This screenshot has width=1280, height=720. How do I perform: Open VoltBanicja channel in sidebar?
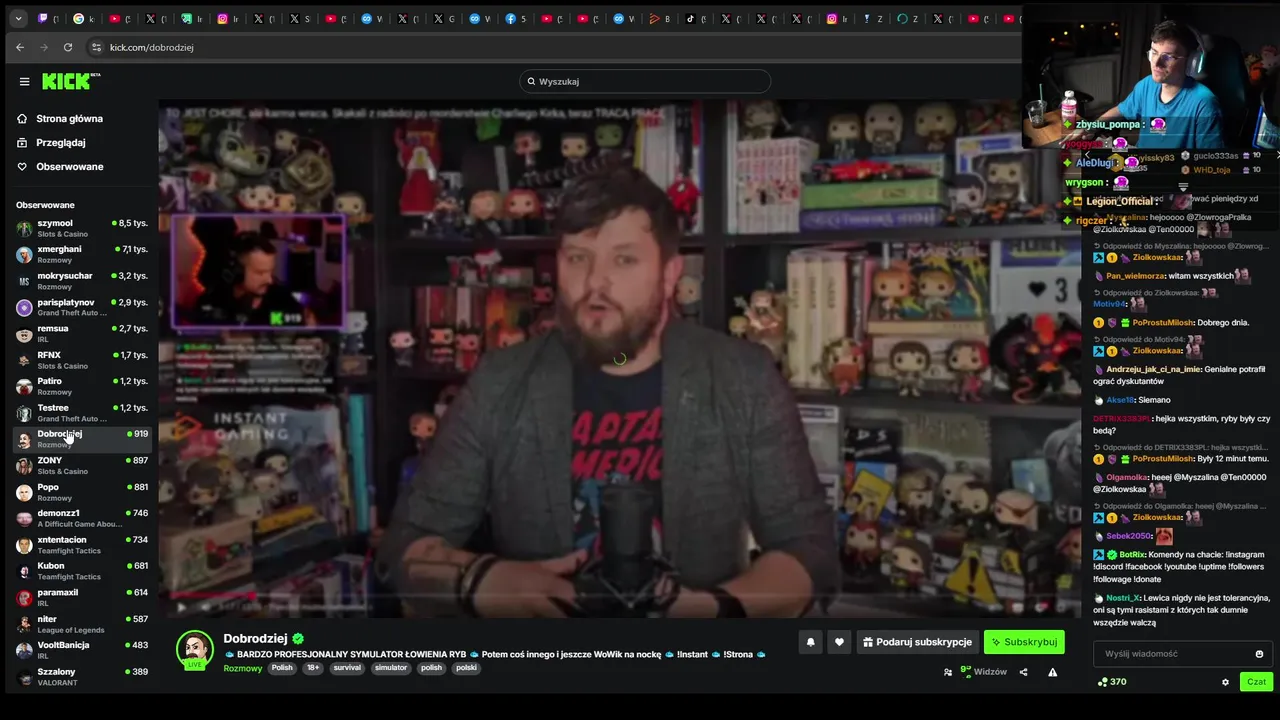(82, 650)
